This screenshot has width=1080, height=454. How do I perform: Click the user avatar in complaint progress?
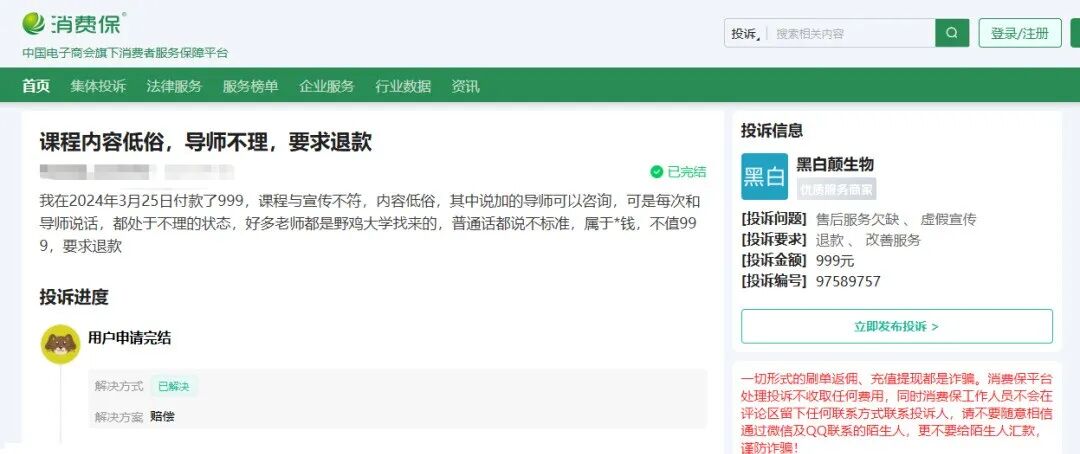(60, 344)
